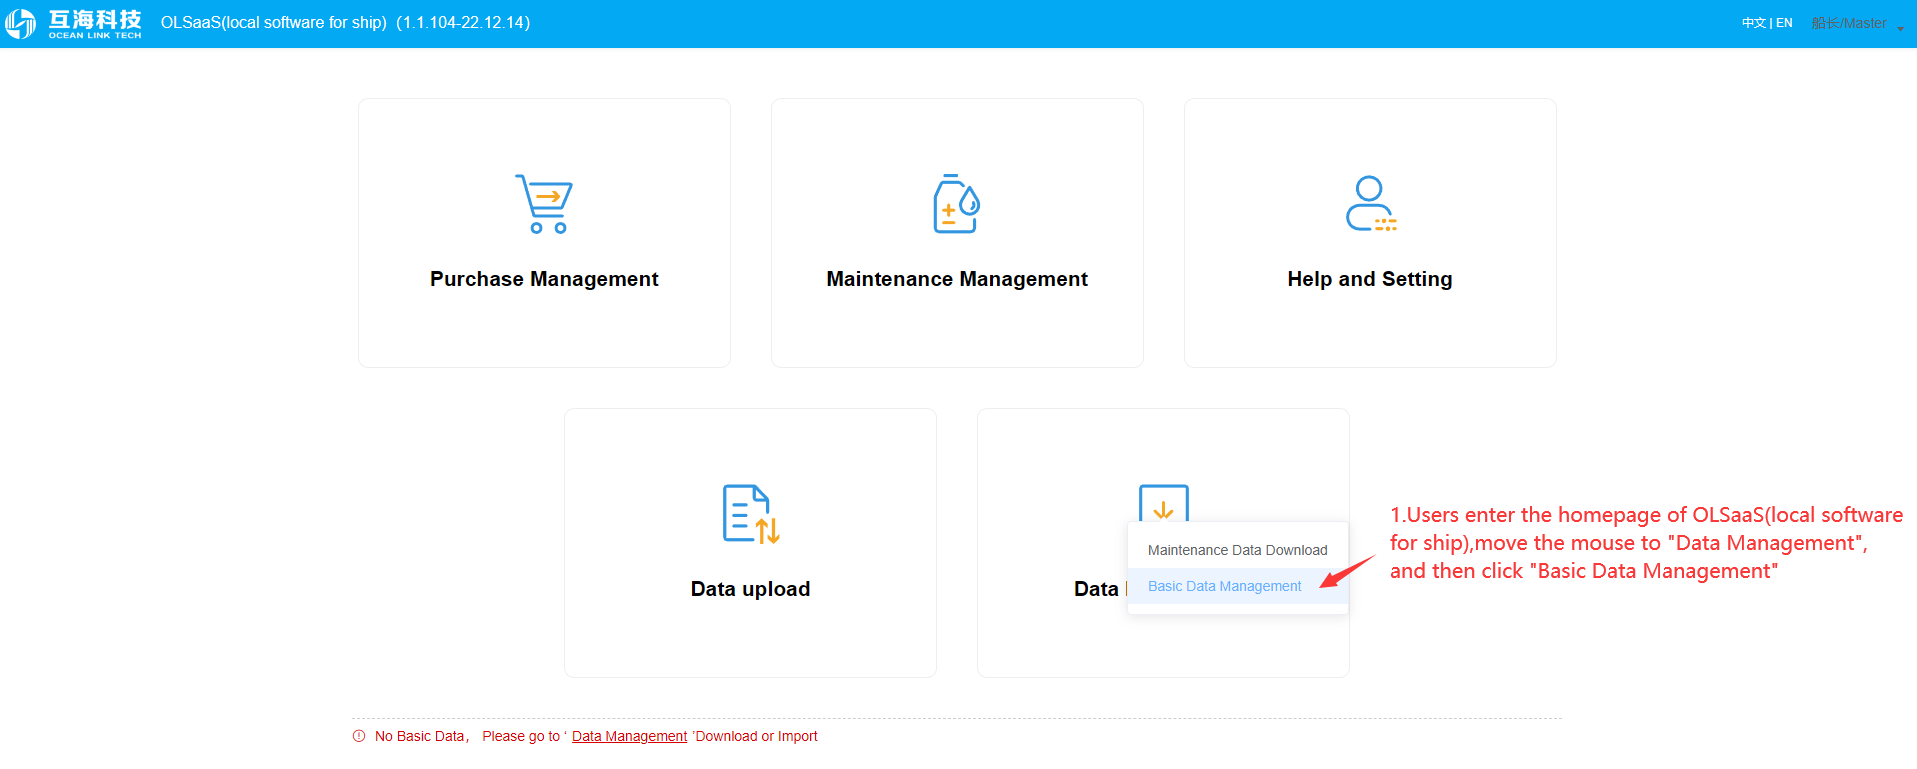Click the OLSaaS(local software for ship) title
Viewport: 1917px width, 769px height.
pos(345,22)
